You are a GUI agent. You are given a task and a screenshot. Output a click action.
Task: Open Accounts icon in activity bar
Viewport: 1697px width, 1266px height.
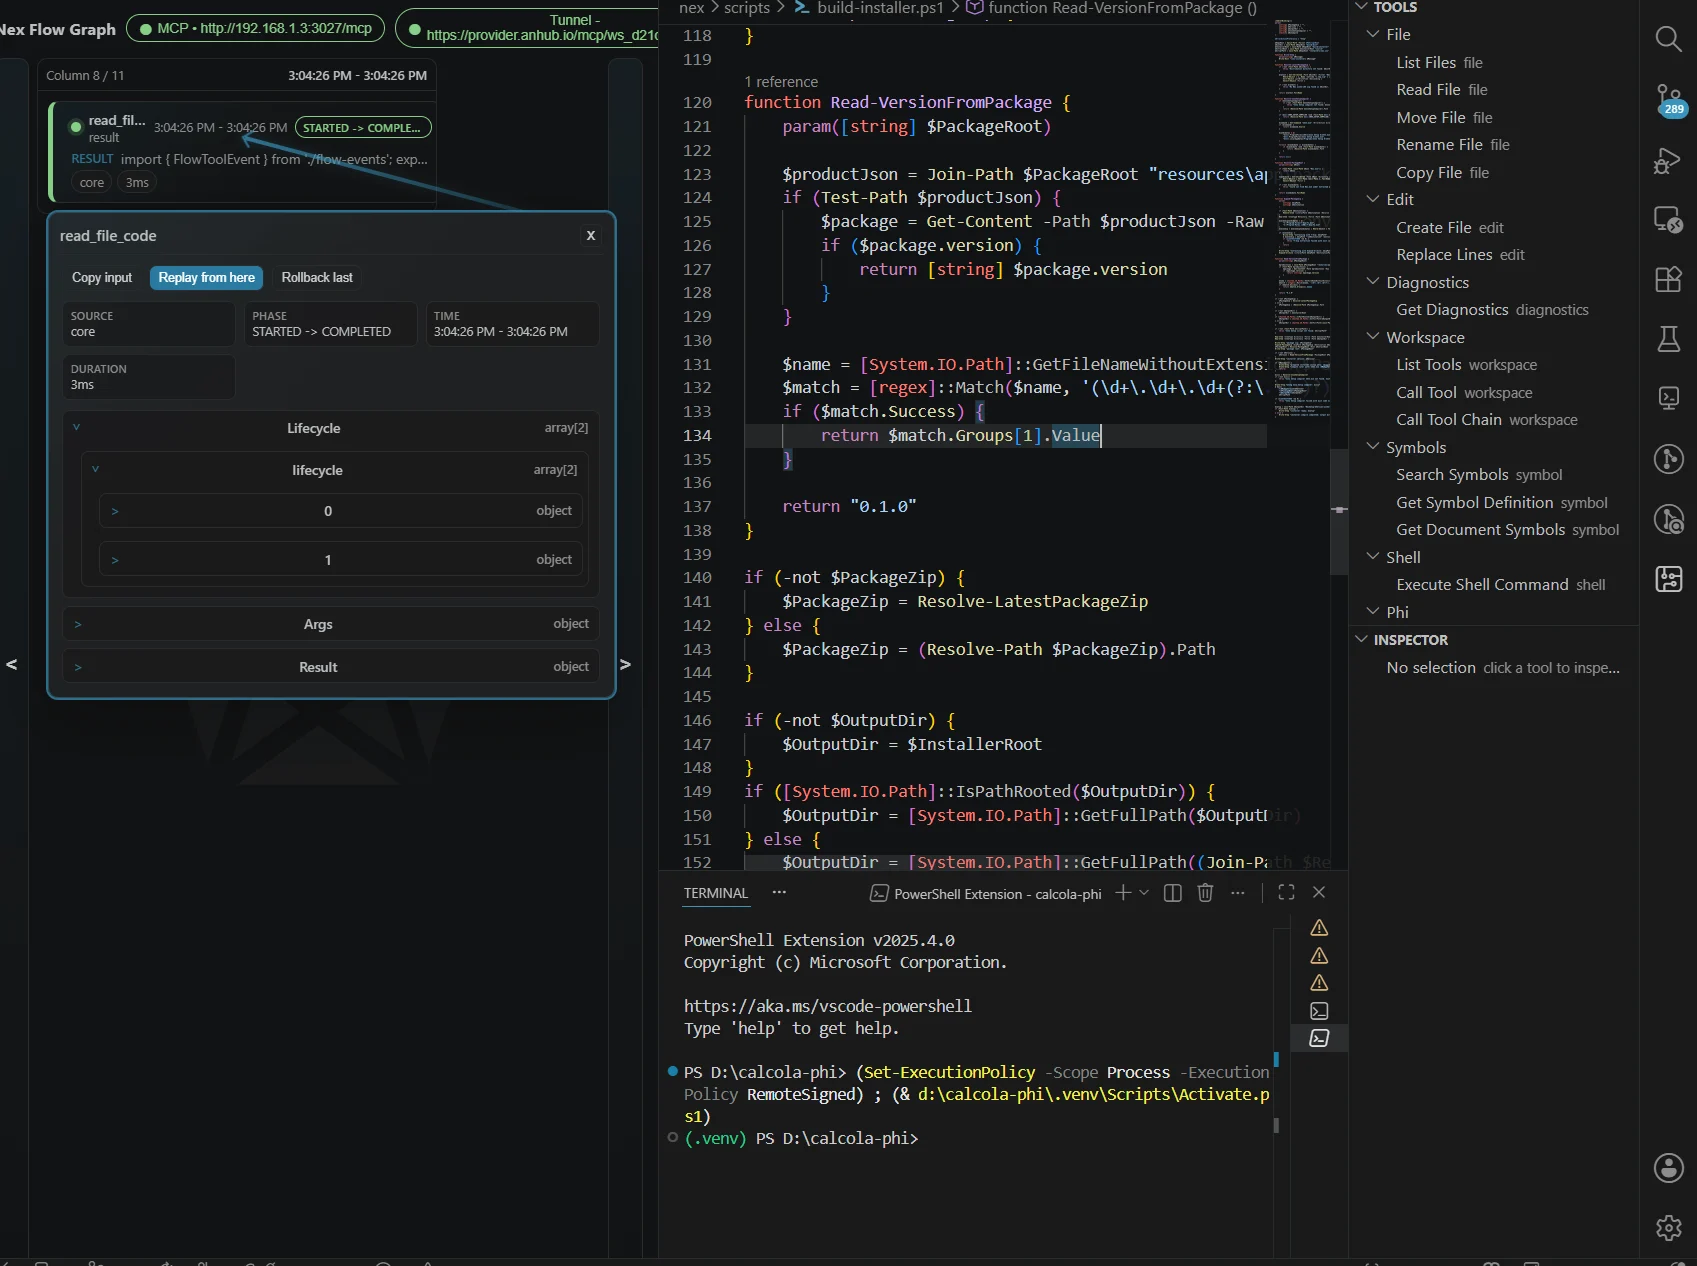pos(1668,1167)
